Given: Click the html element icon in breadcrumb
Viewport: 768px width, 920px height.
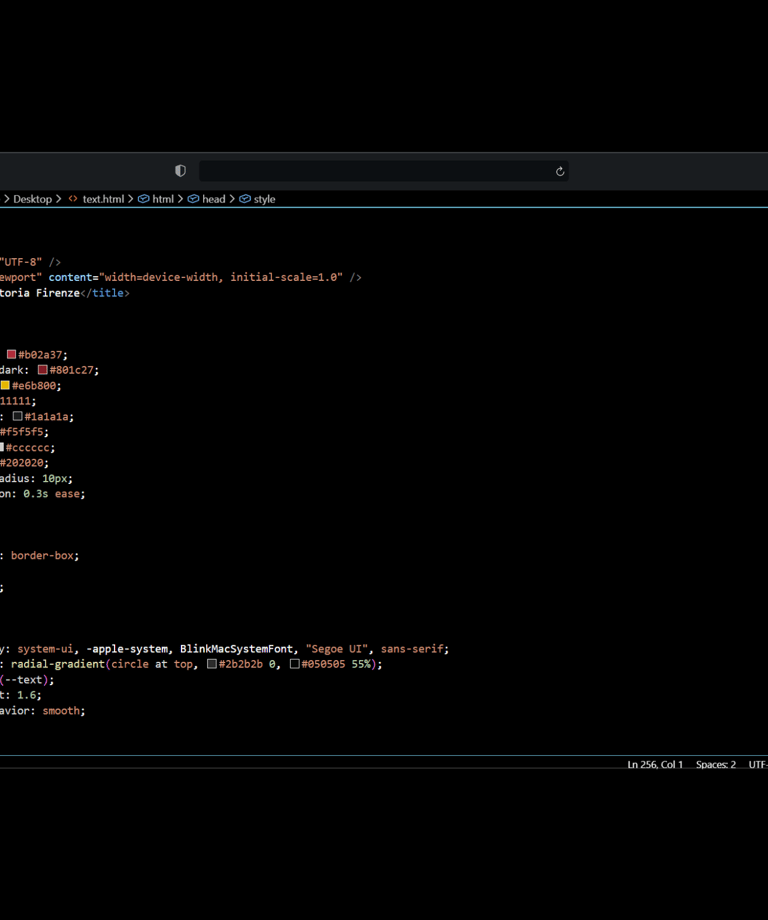Looking at the screenshot, I should click(144, 199).
